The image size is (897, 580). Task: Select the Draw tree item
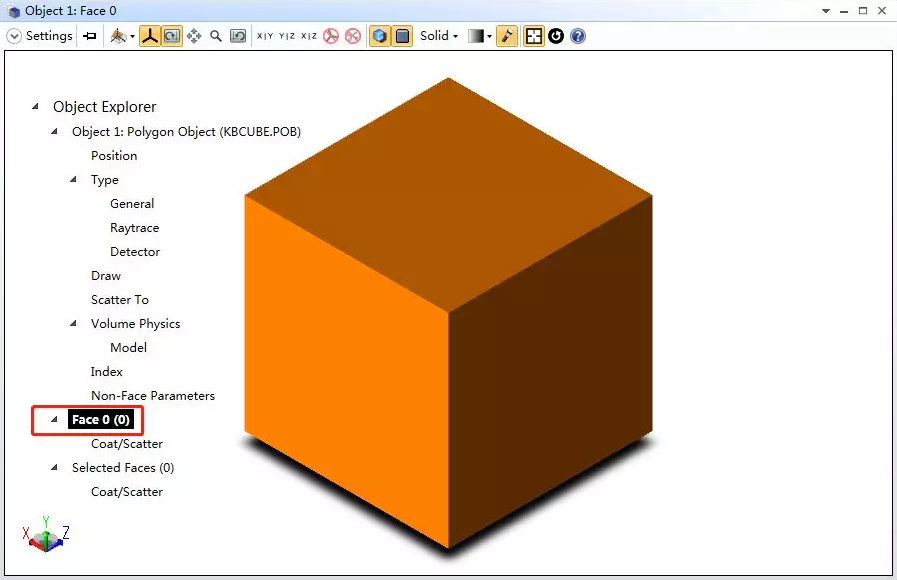[x=106, y=276]
